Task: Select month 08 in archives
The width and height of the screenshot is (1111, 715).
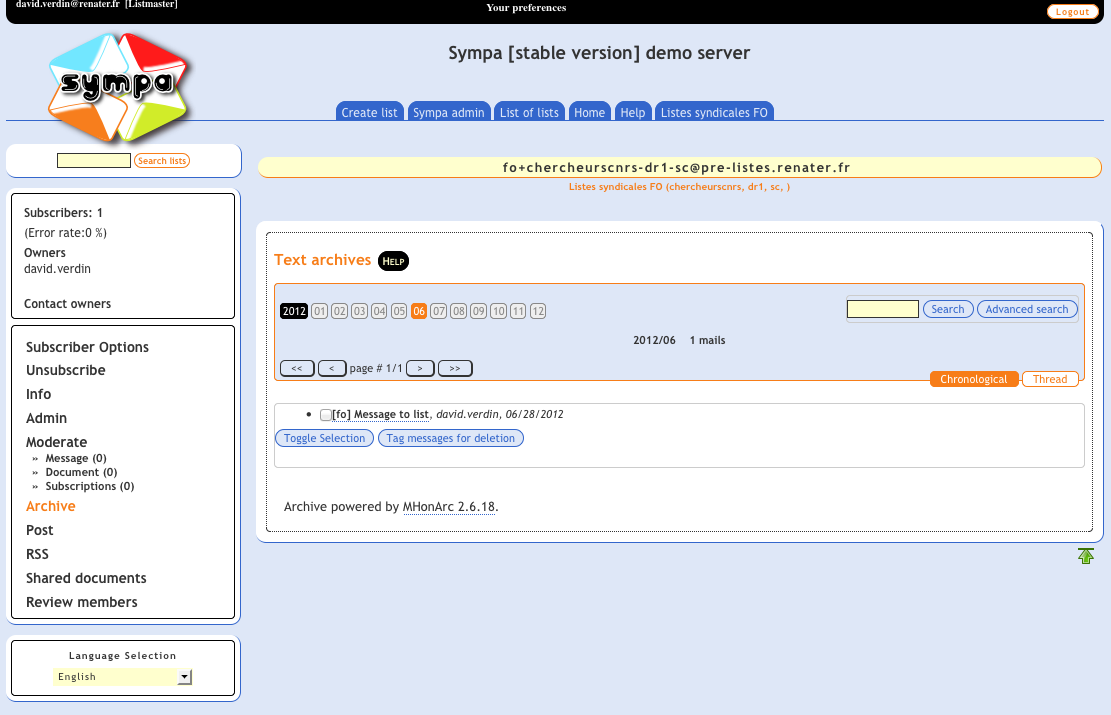Action: point(458,311)
